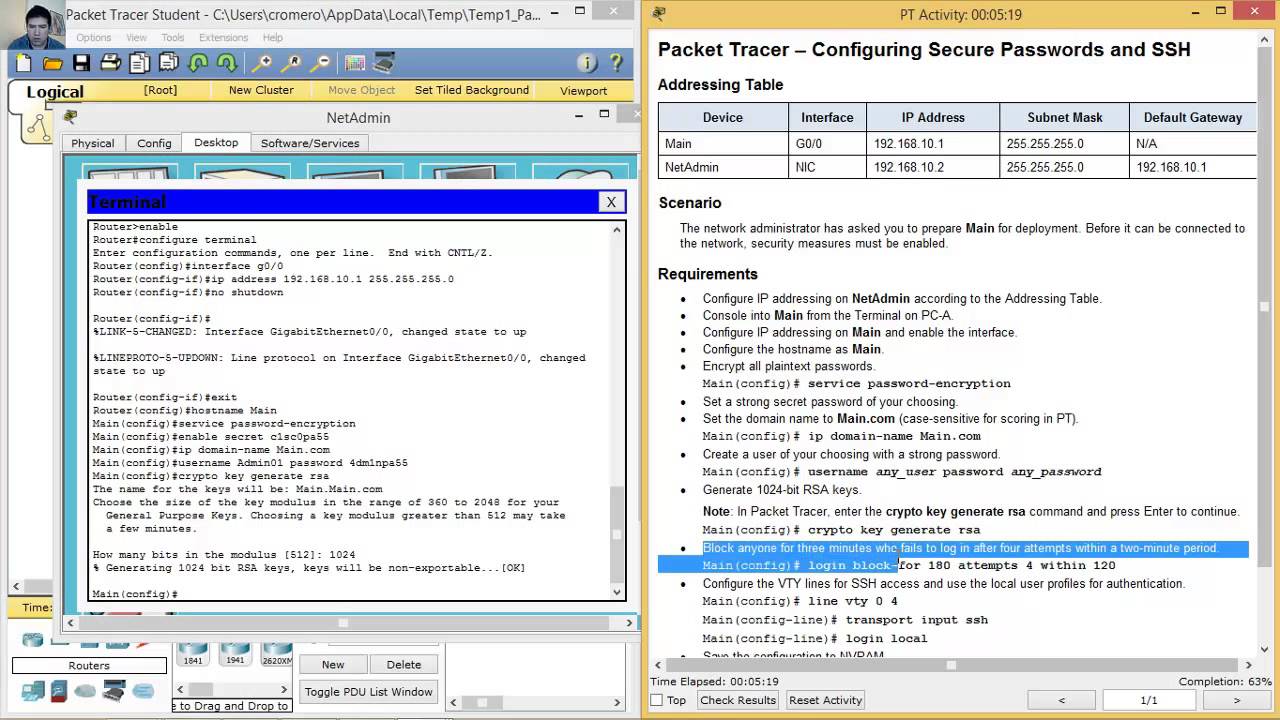Image resolution: width=1280 pixels, height=720 pixels.
Task: Click the New file toolbar icon
Action: click(x=23, y=63)
